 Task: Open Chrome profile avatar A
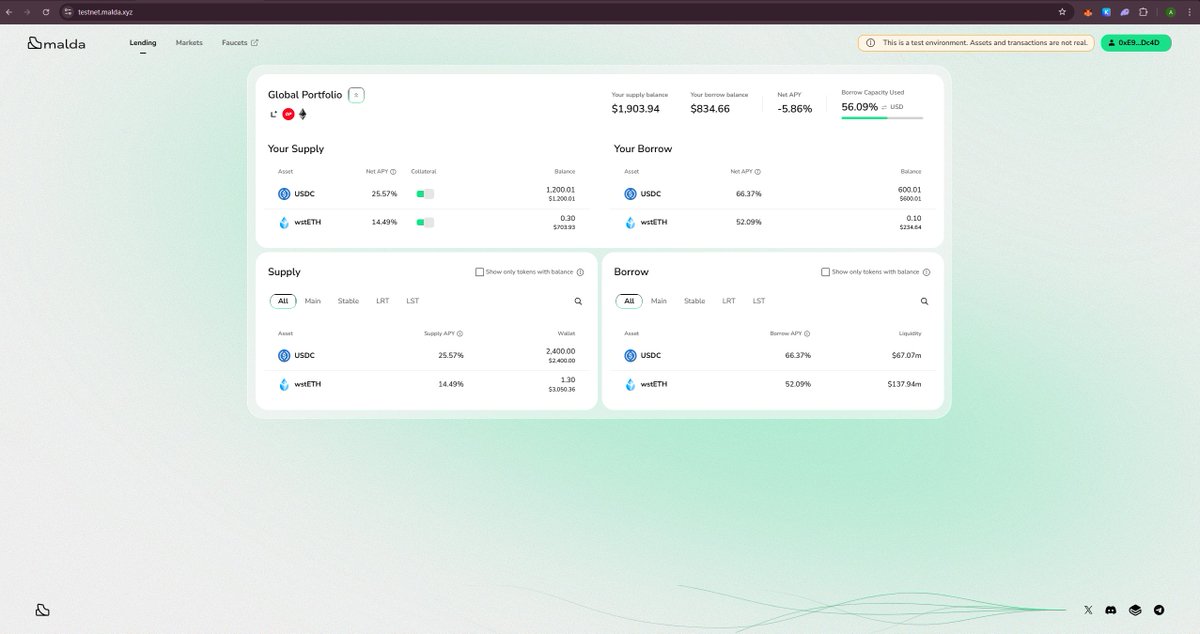(1170, 11)
